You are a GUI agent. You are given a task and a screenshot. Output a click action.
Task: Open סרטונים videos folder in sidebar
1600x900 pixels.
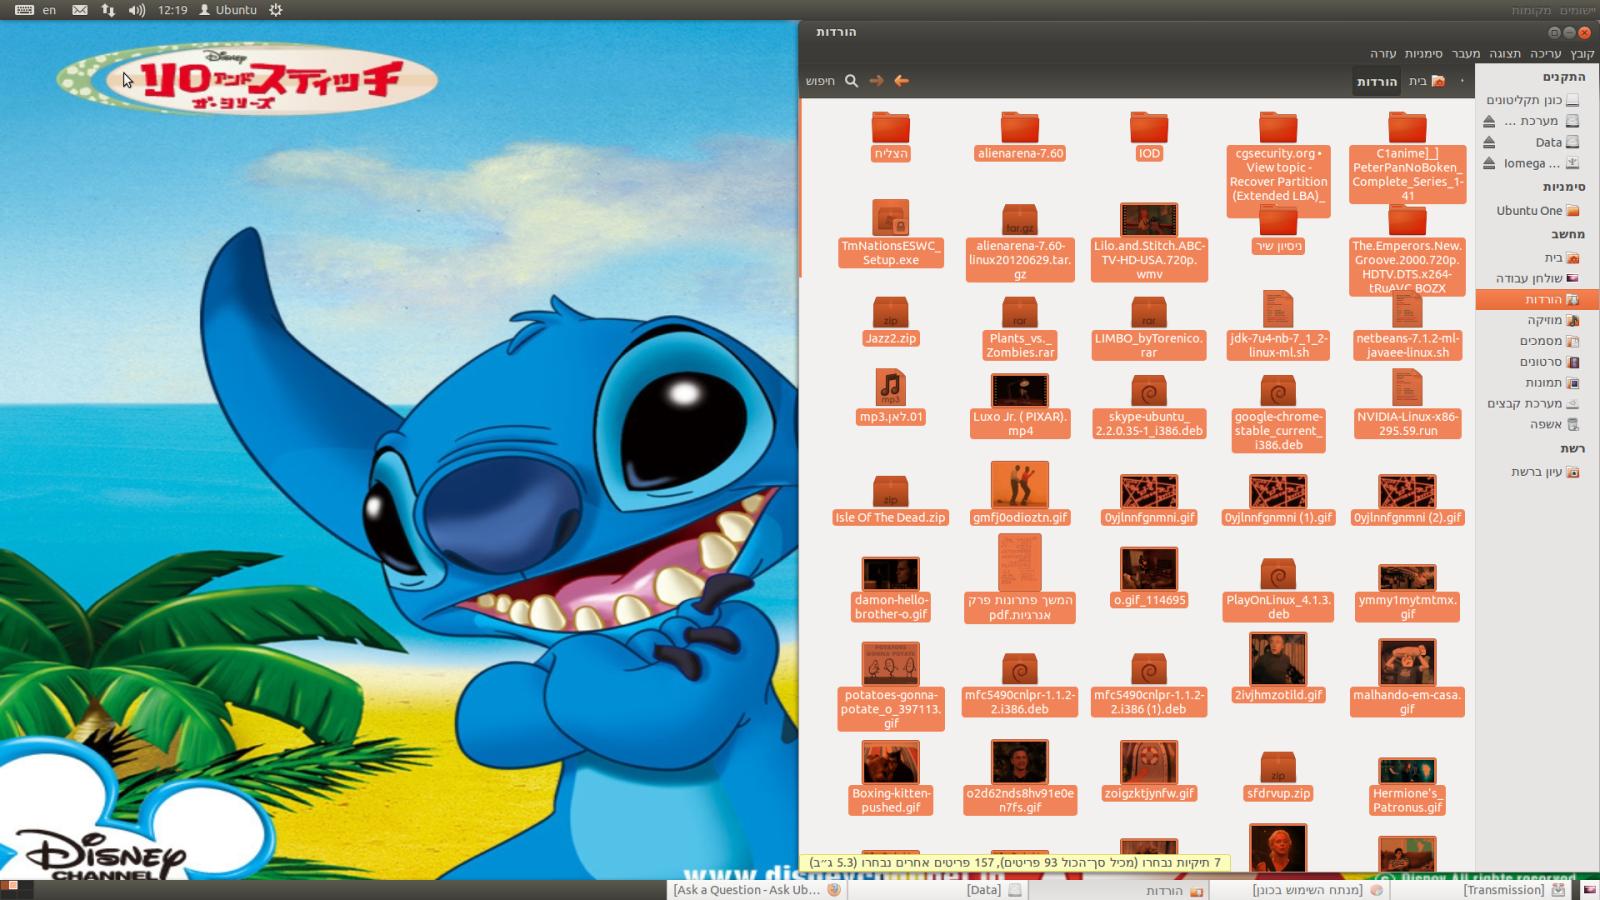tap(1537, 362)
